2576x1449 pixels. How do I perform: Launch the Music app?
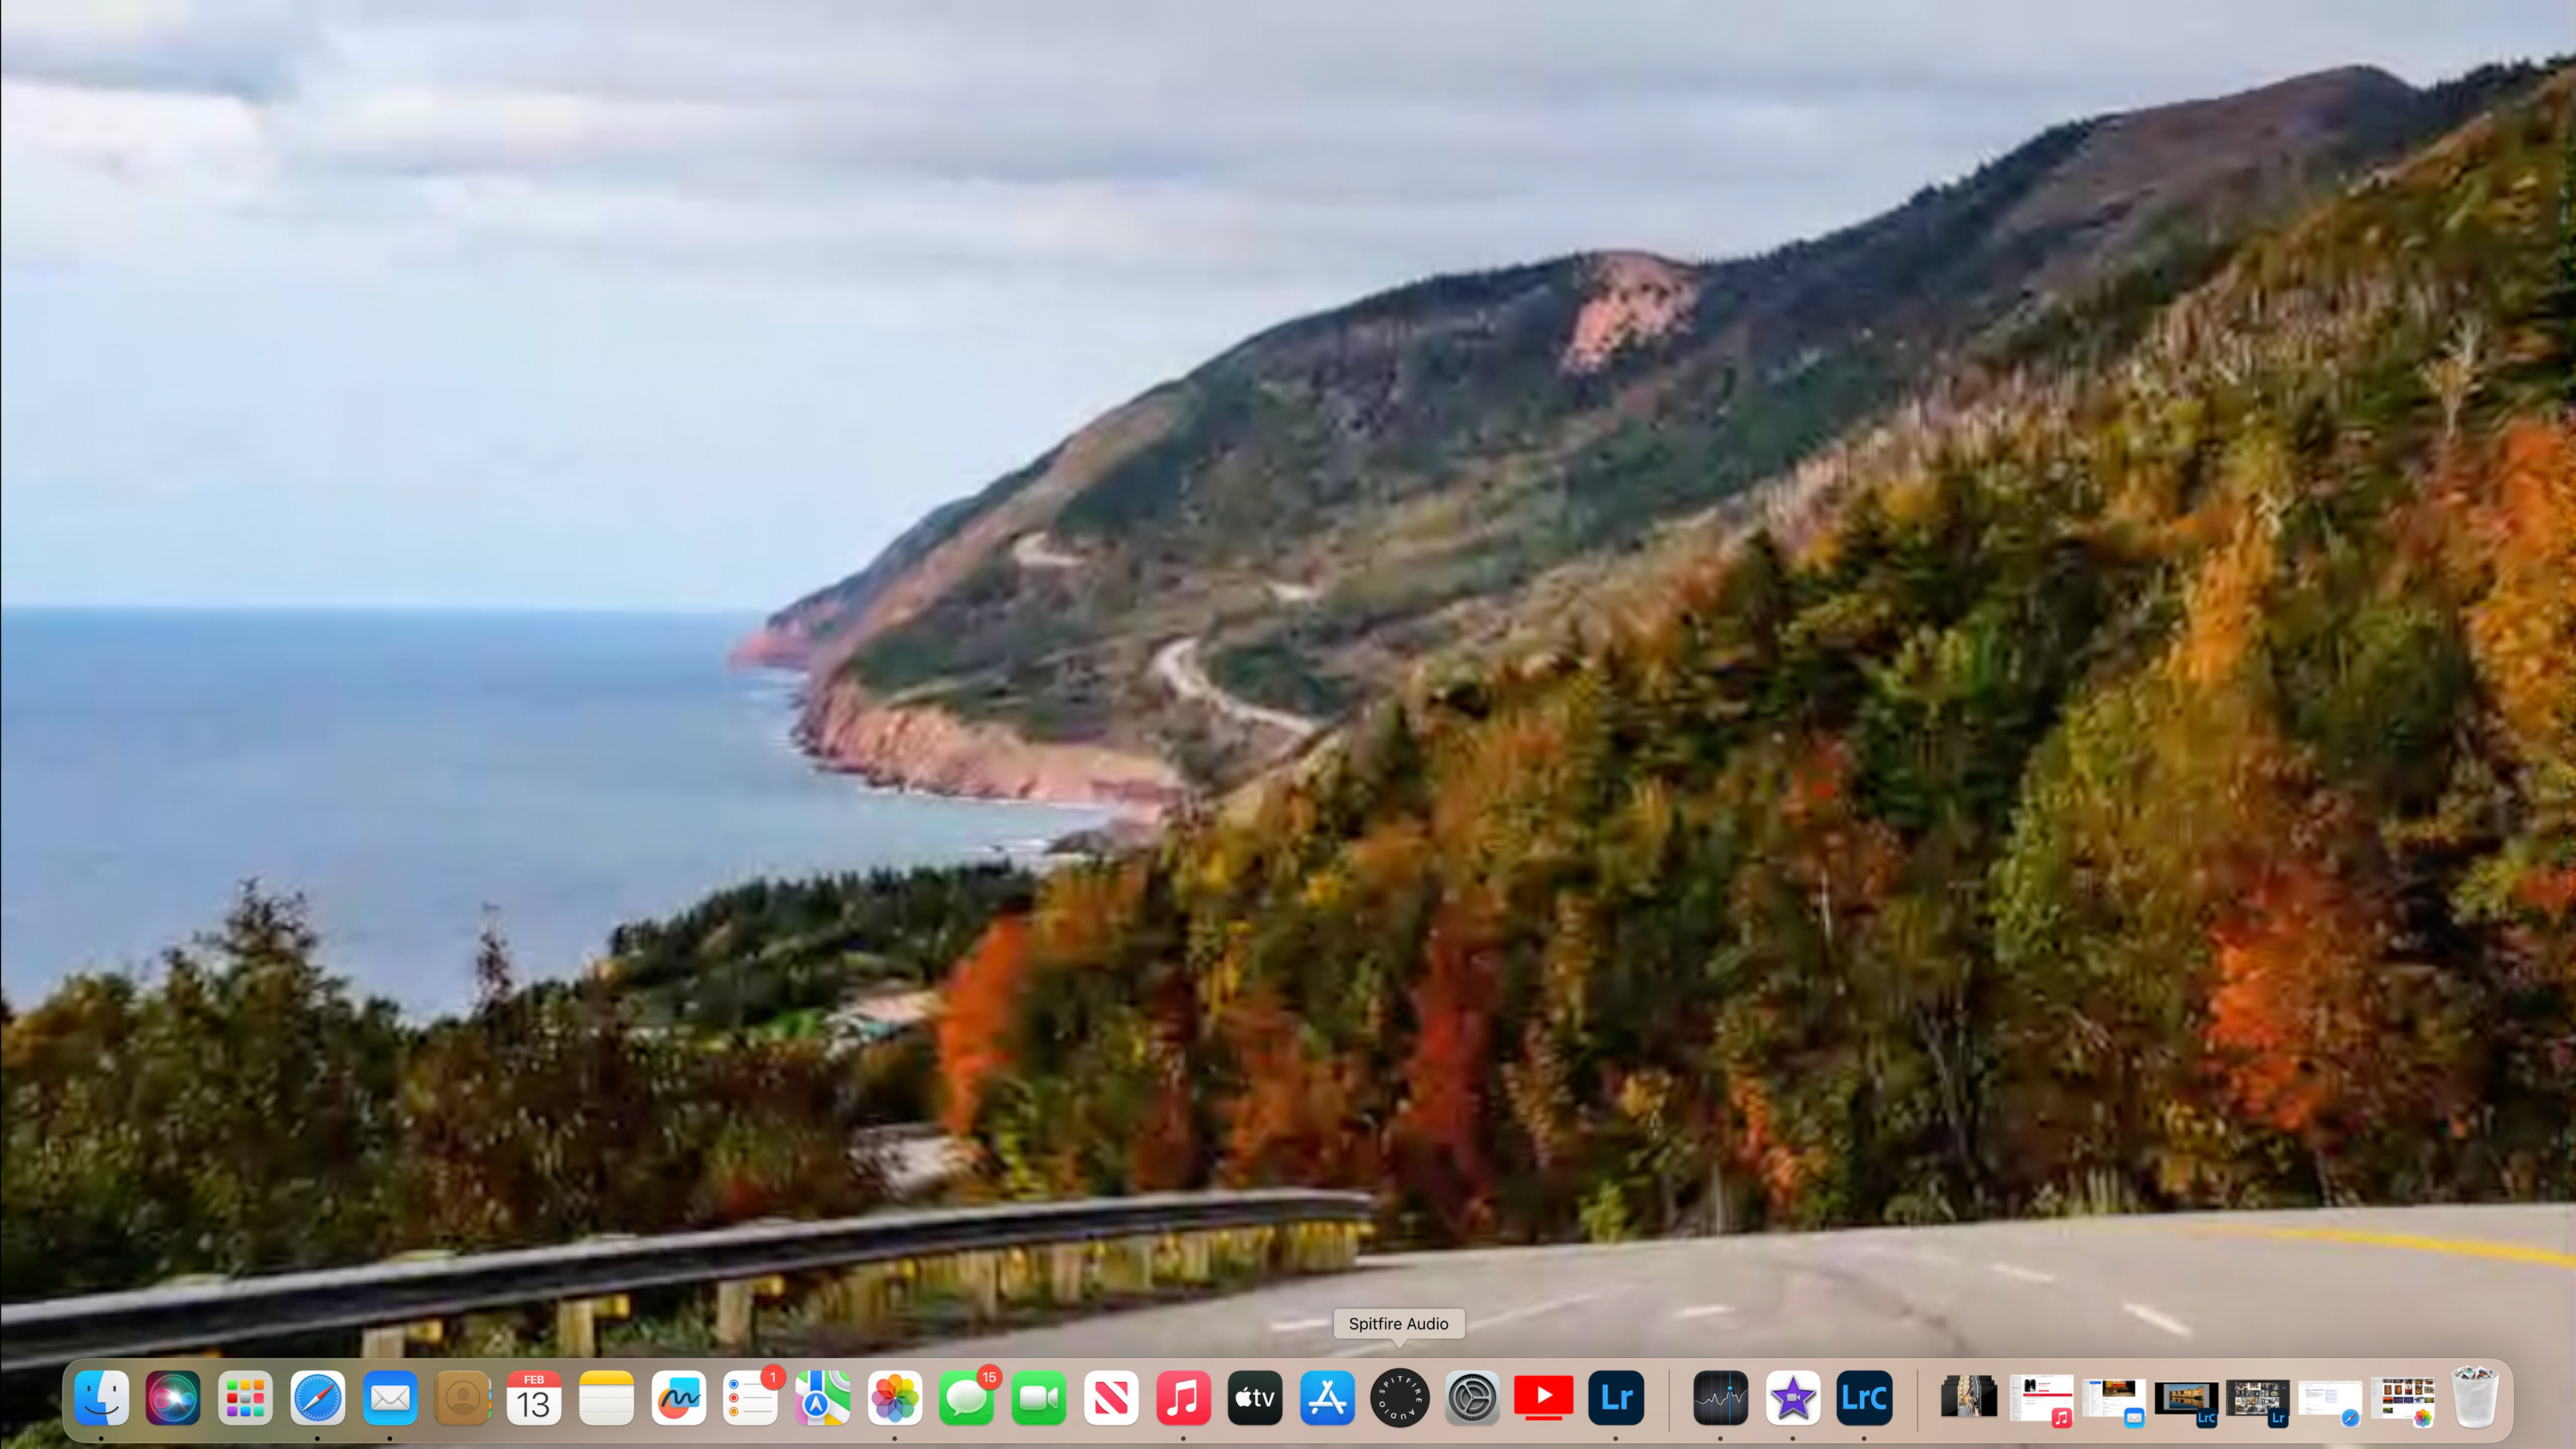(x=1183, y=1397)
